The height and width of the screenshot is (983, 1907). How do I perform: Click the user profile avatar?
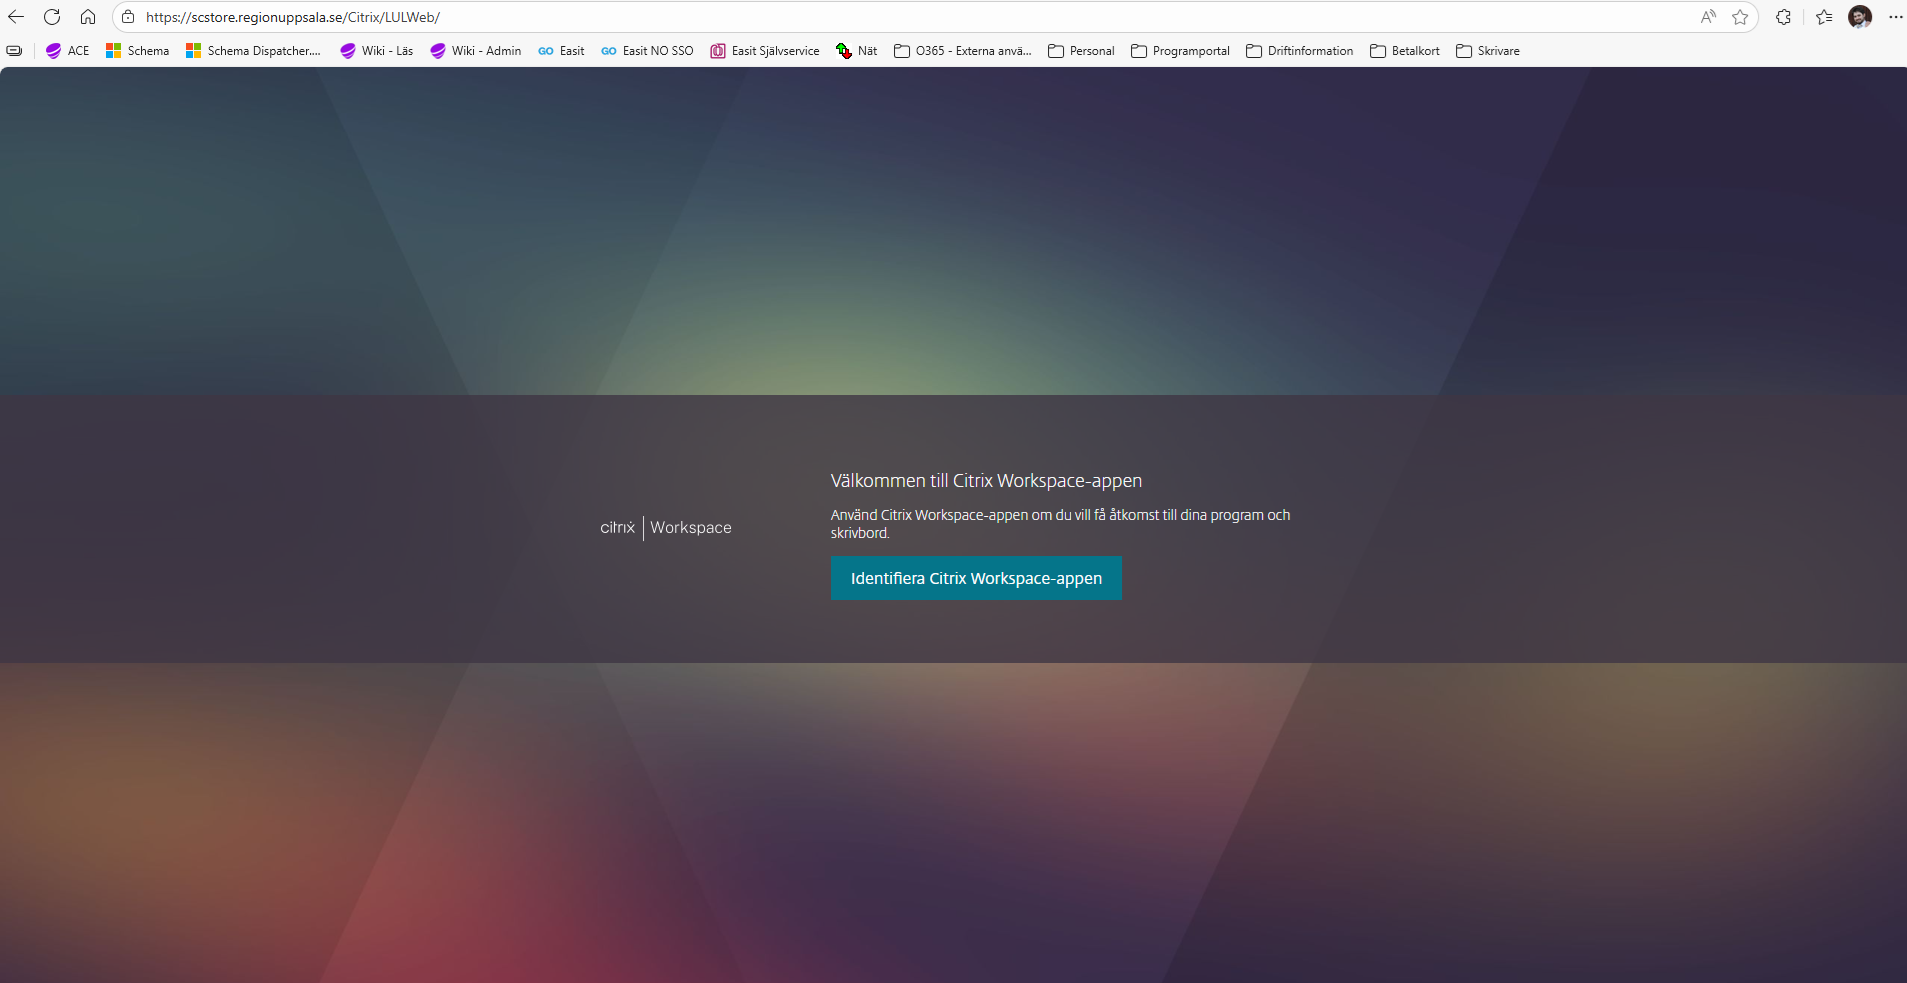tap(1860, 17)
